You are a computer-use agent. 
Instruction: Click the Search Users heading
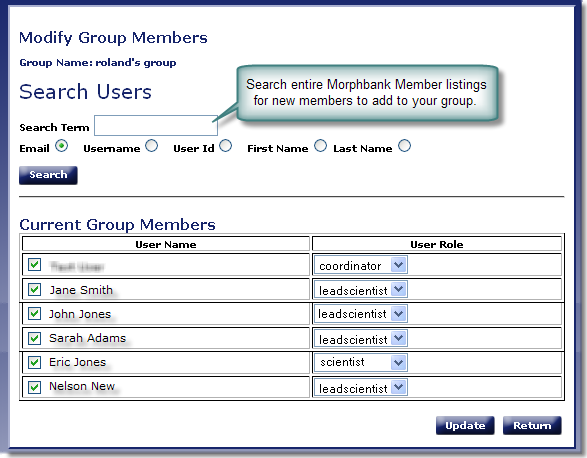[85, 92]
